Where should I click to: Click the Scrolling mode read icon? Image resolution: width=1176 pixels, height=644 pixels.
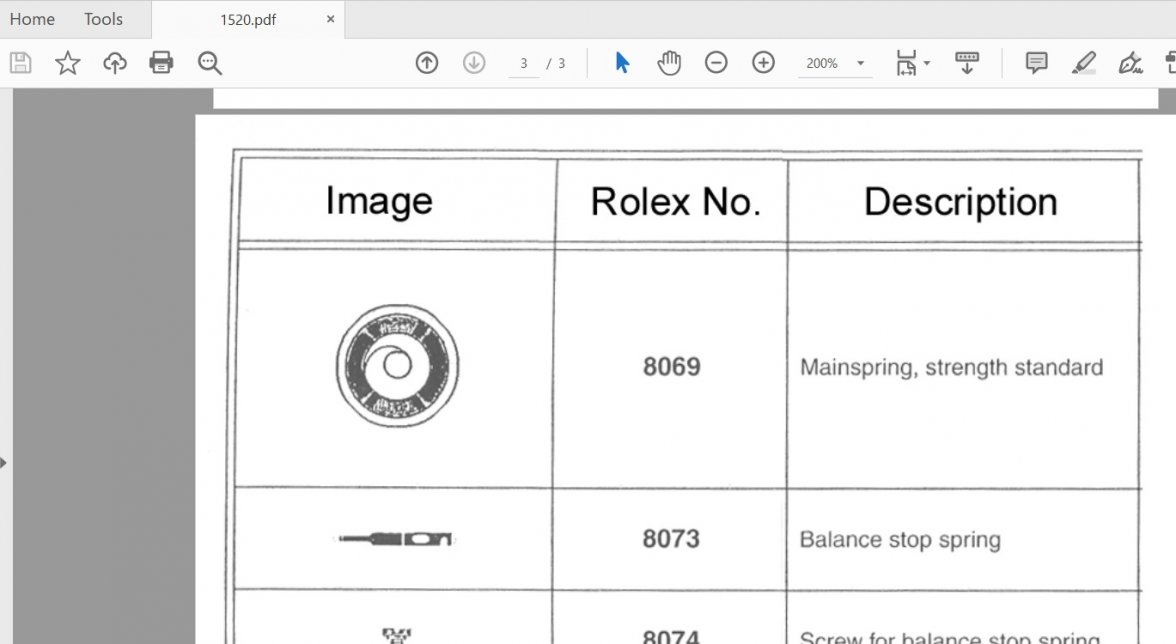pos(967,63)
